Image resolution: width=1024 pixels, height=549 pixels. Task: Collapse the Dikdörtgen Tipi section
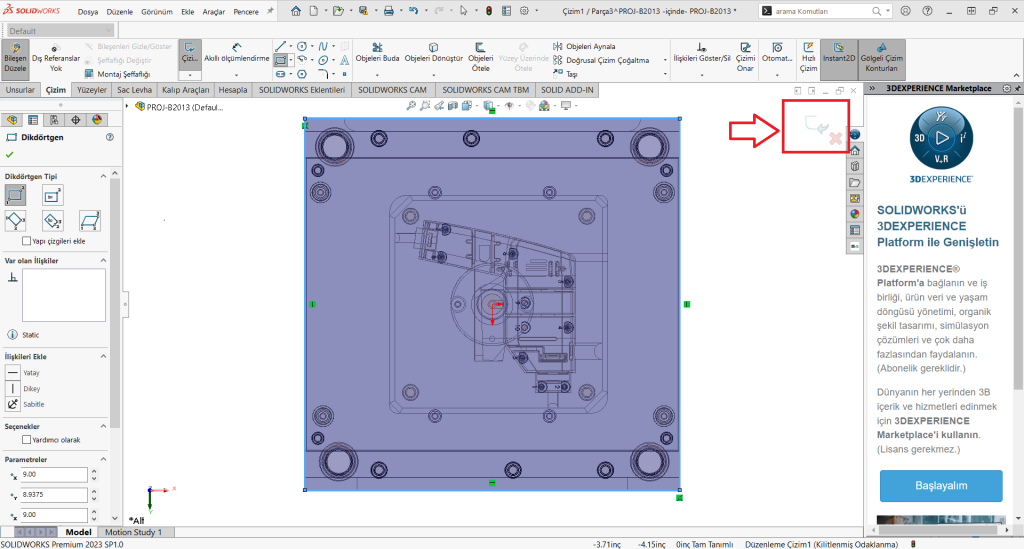coord(104,176)
